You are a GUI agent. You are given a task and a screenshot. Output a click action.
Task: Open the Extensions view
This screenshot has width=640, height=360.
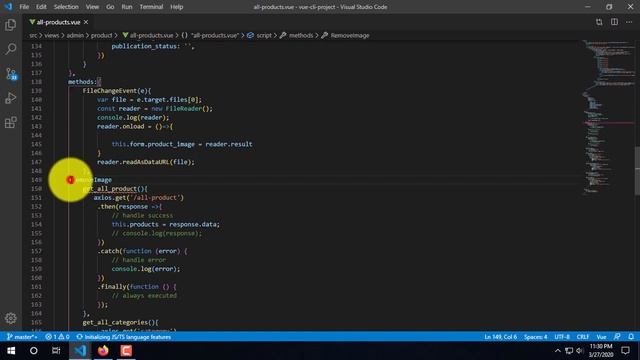11,122
